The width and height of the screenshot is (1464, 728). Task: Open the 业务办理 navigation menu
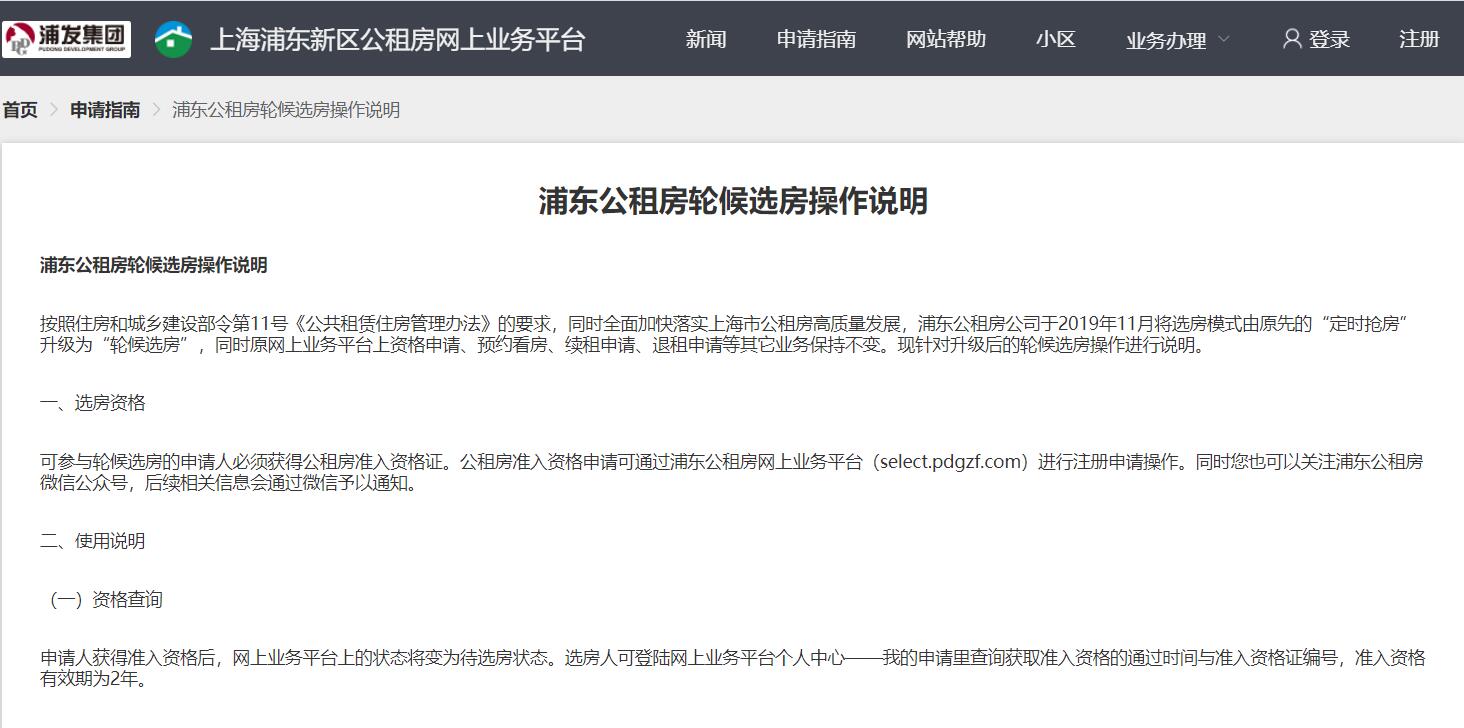click(1166, 40)
